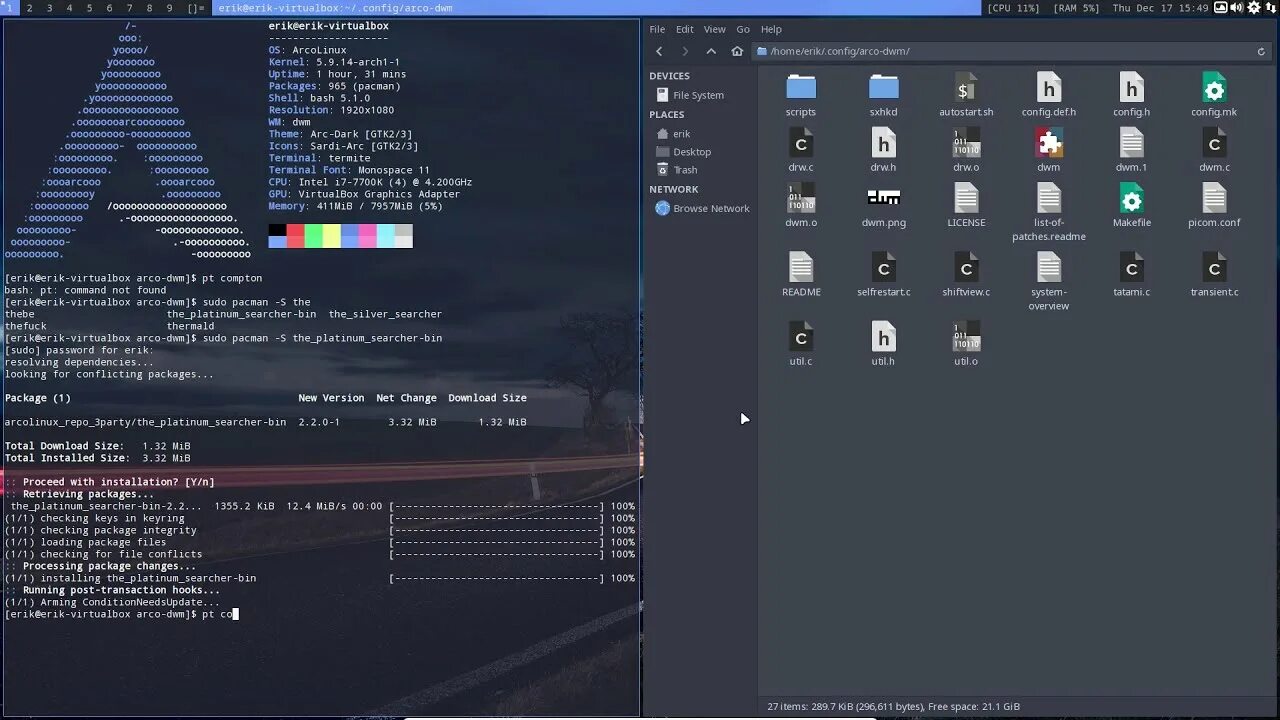Go forward in file manager history
Viewport: 1280px width, 720px height.
point(685,51)
